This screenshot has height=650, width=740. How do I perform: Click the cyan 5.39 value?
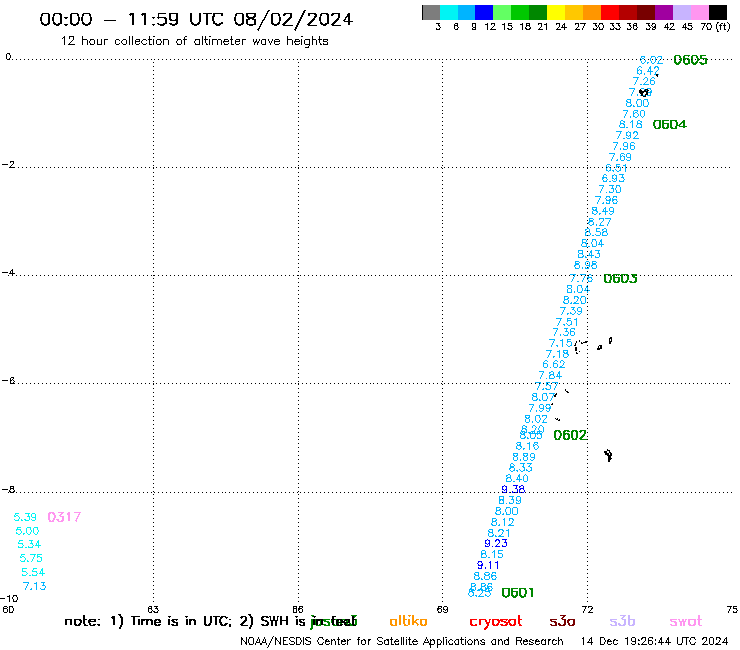pos(25,517)
